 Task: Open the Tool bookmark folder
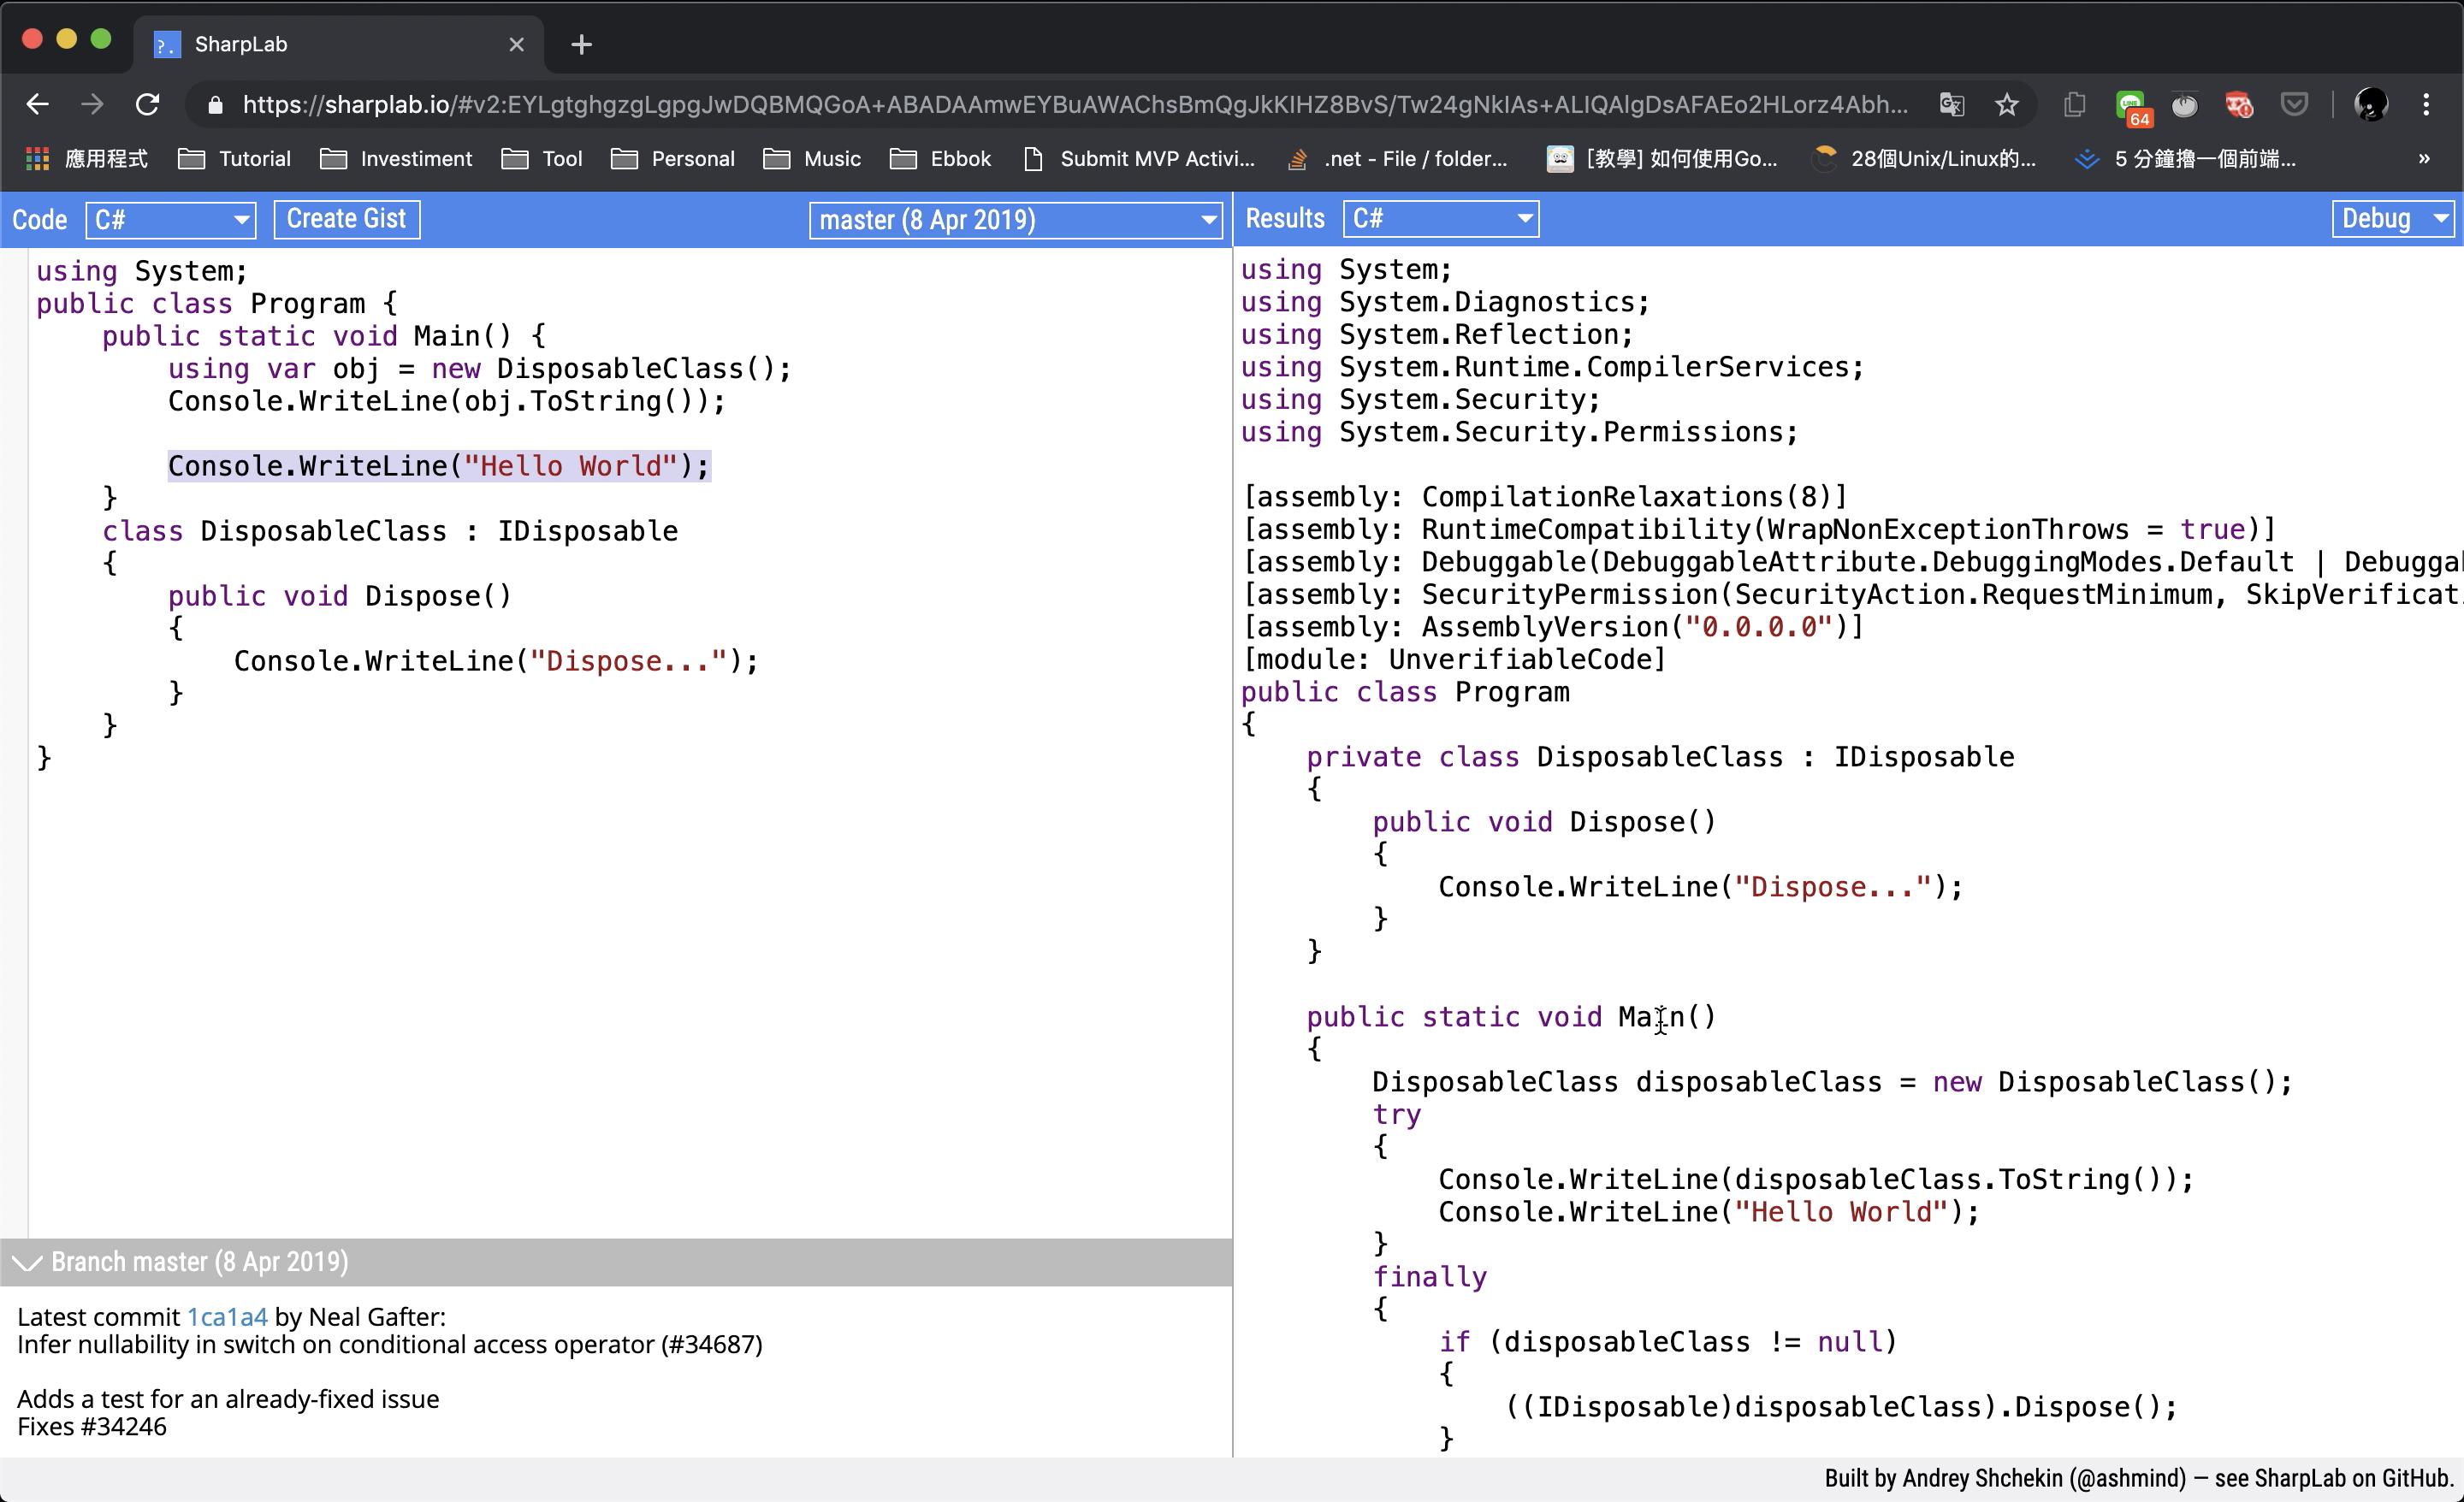tap(542, 159)
